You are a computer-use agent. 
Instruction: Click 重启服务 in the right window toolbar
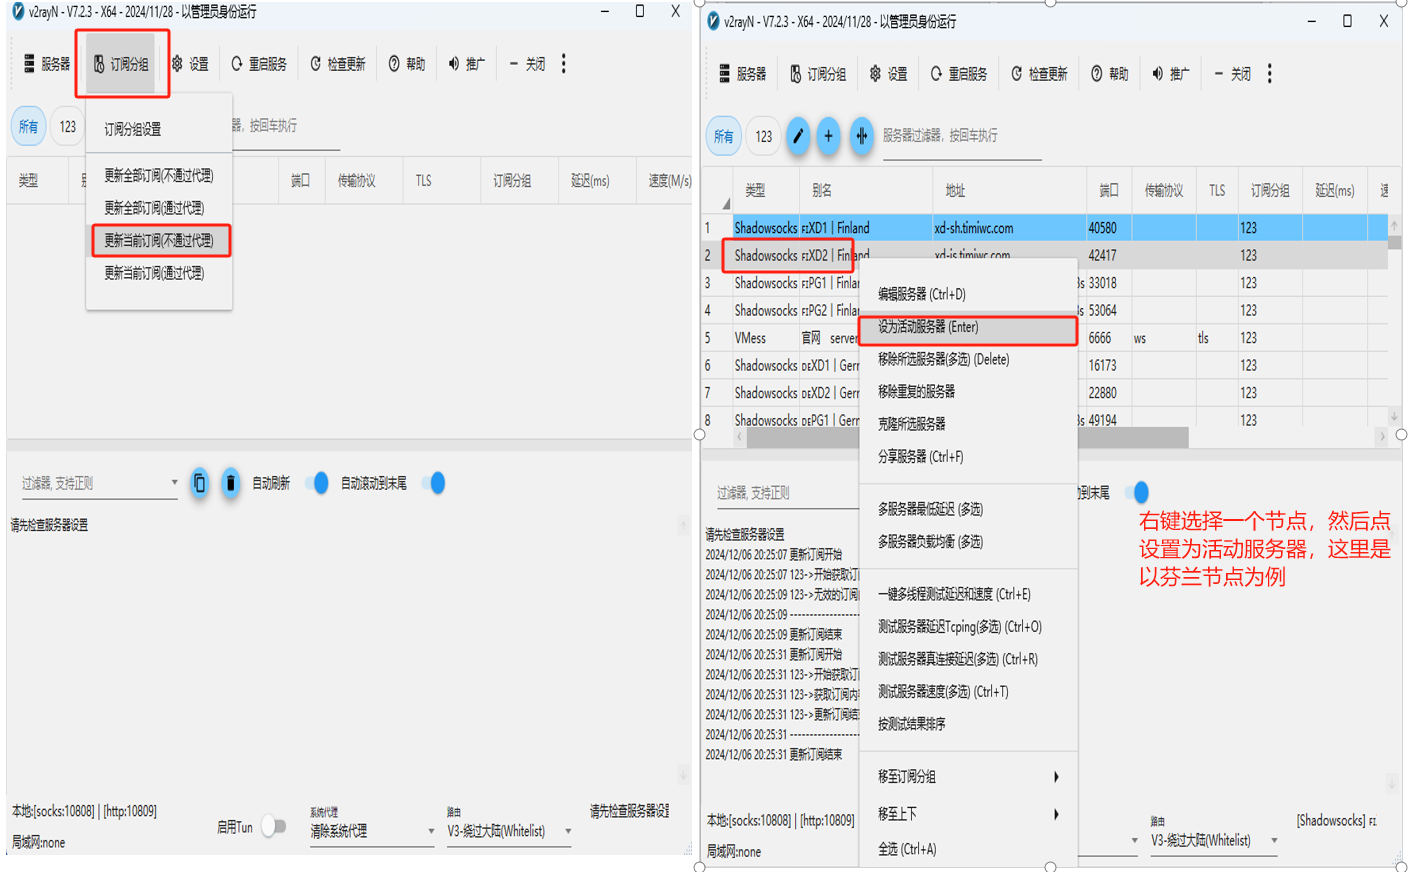coord(958,74)
